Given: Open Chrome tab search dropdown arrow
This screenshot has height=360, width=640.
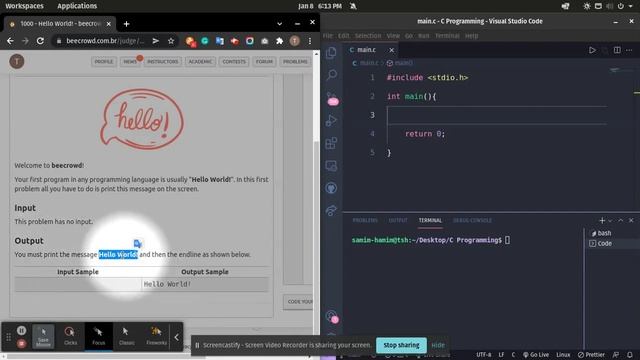Looking at the screenshot, I should point(280,24).
